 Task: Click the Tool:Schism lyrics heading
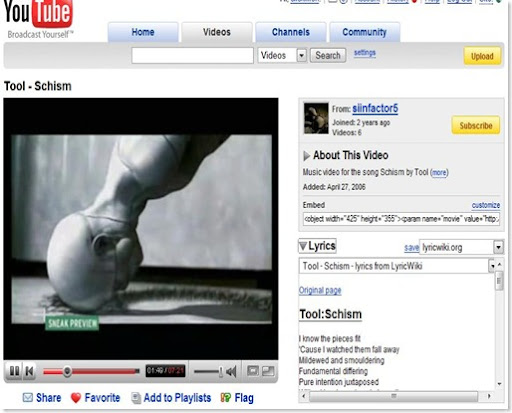pos(330,314)
